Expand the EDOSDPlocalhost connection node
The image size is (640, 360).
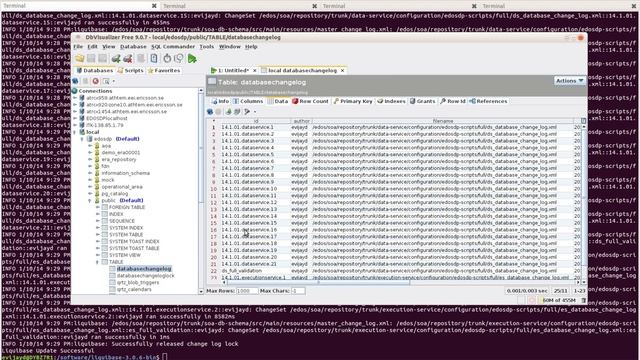pyautogui.click(x=75, y=118)
